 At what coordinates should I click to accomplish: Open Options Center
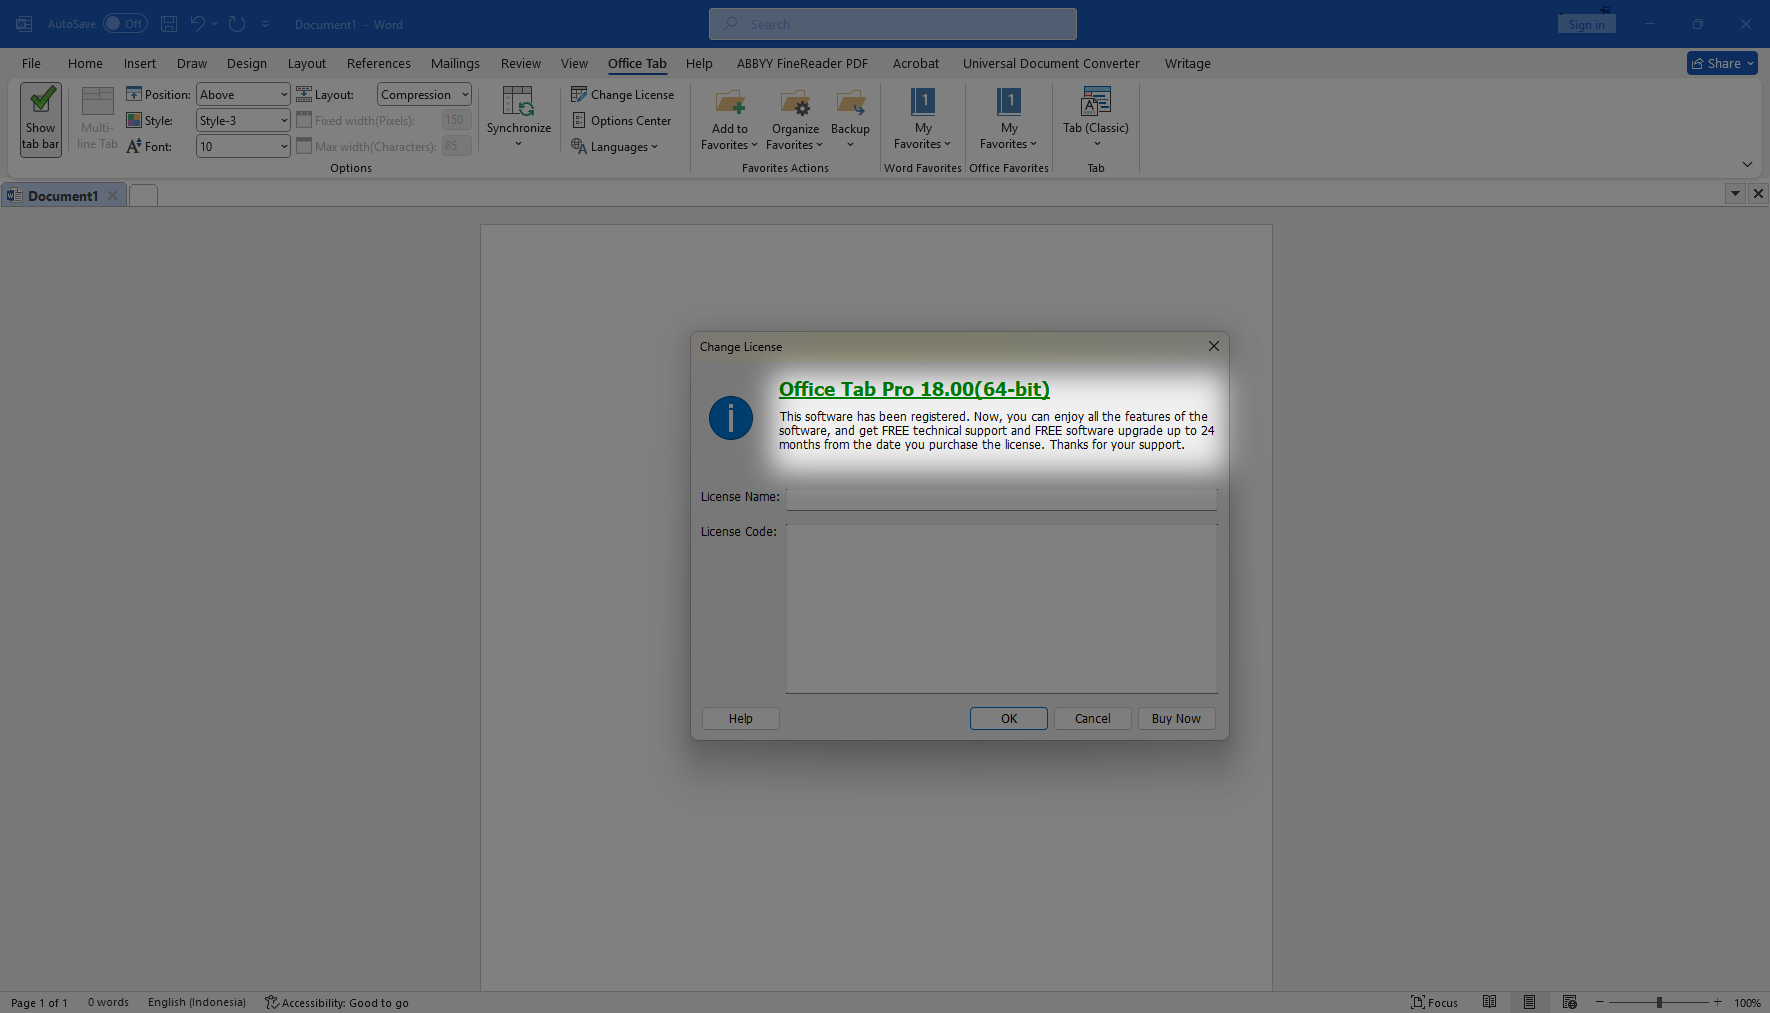tap(621, 120)
